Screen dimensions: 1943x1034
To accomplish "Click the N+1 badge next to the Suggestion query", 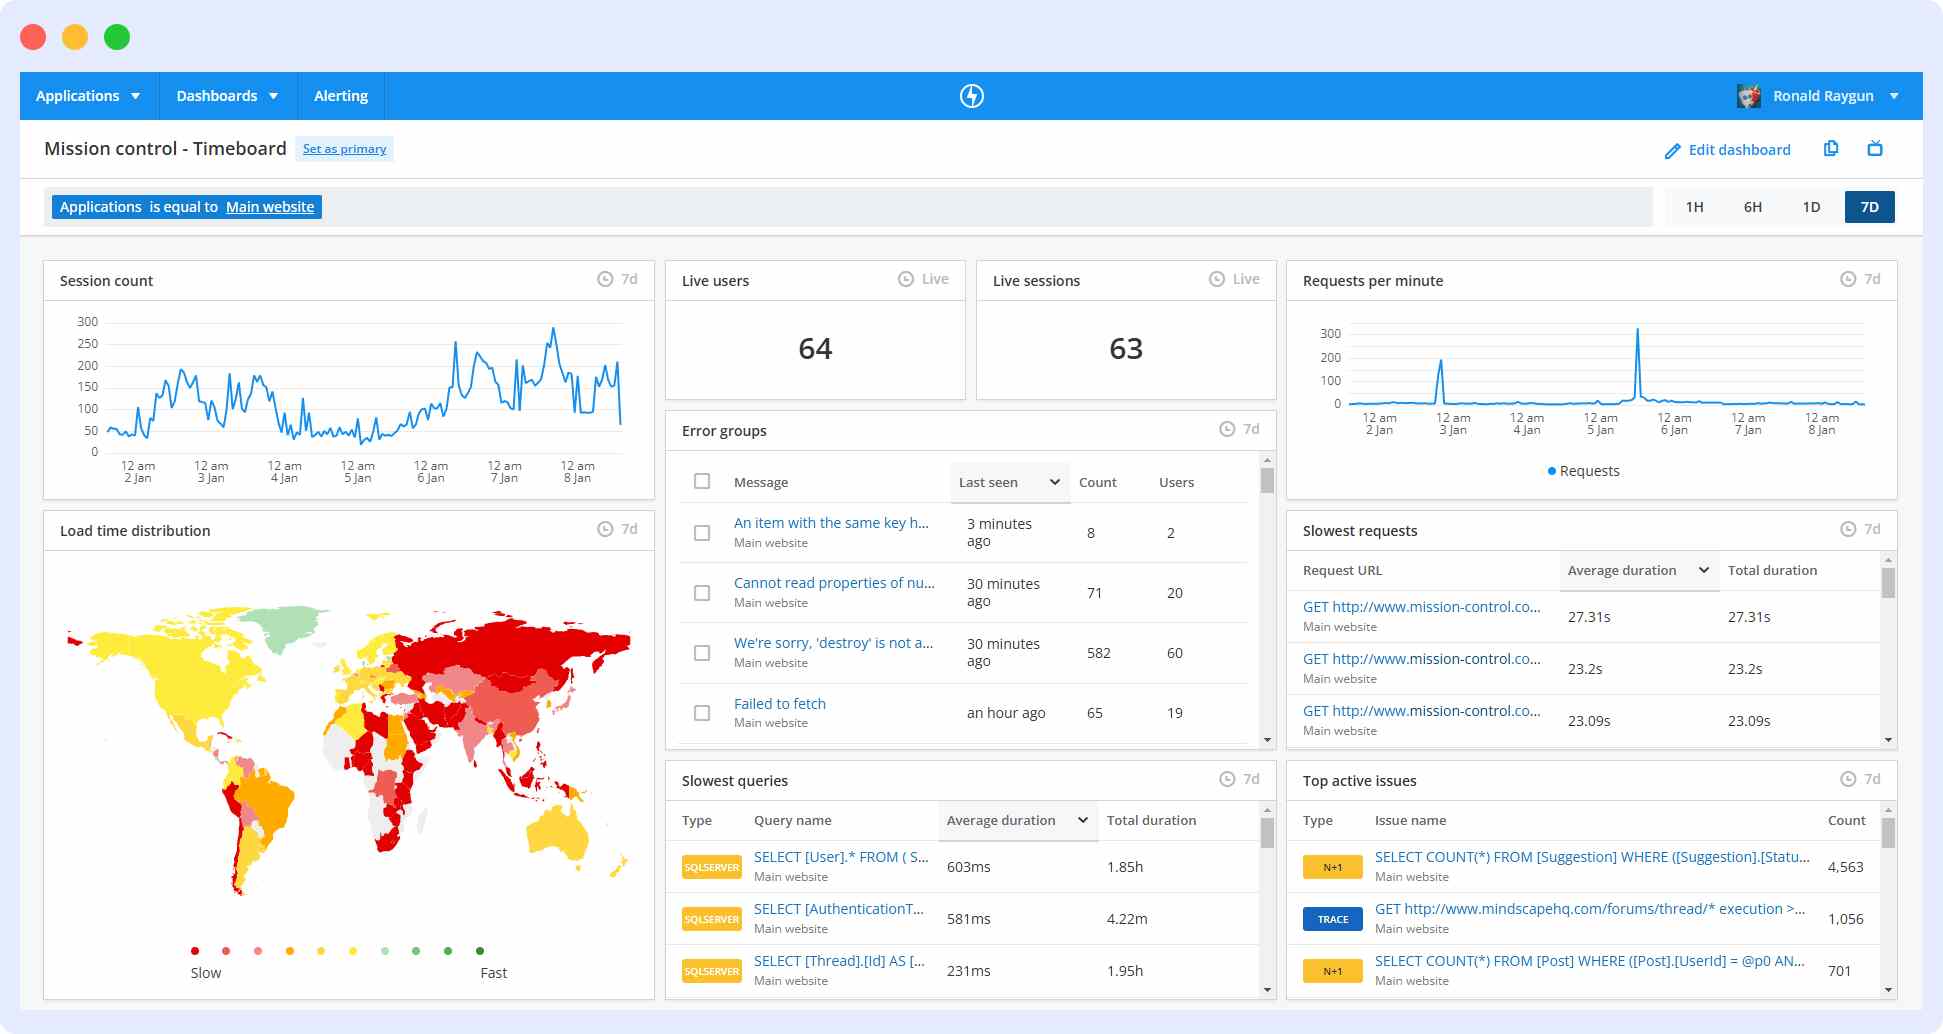I will 1332,866.
